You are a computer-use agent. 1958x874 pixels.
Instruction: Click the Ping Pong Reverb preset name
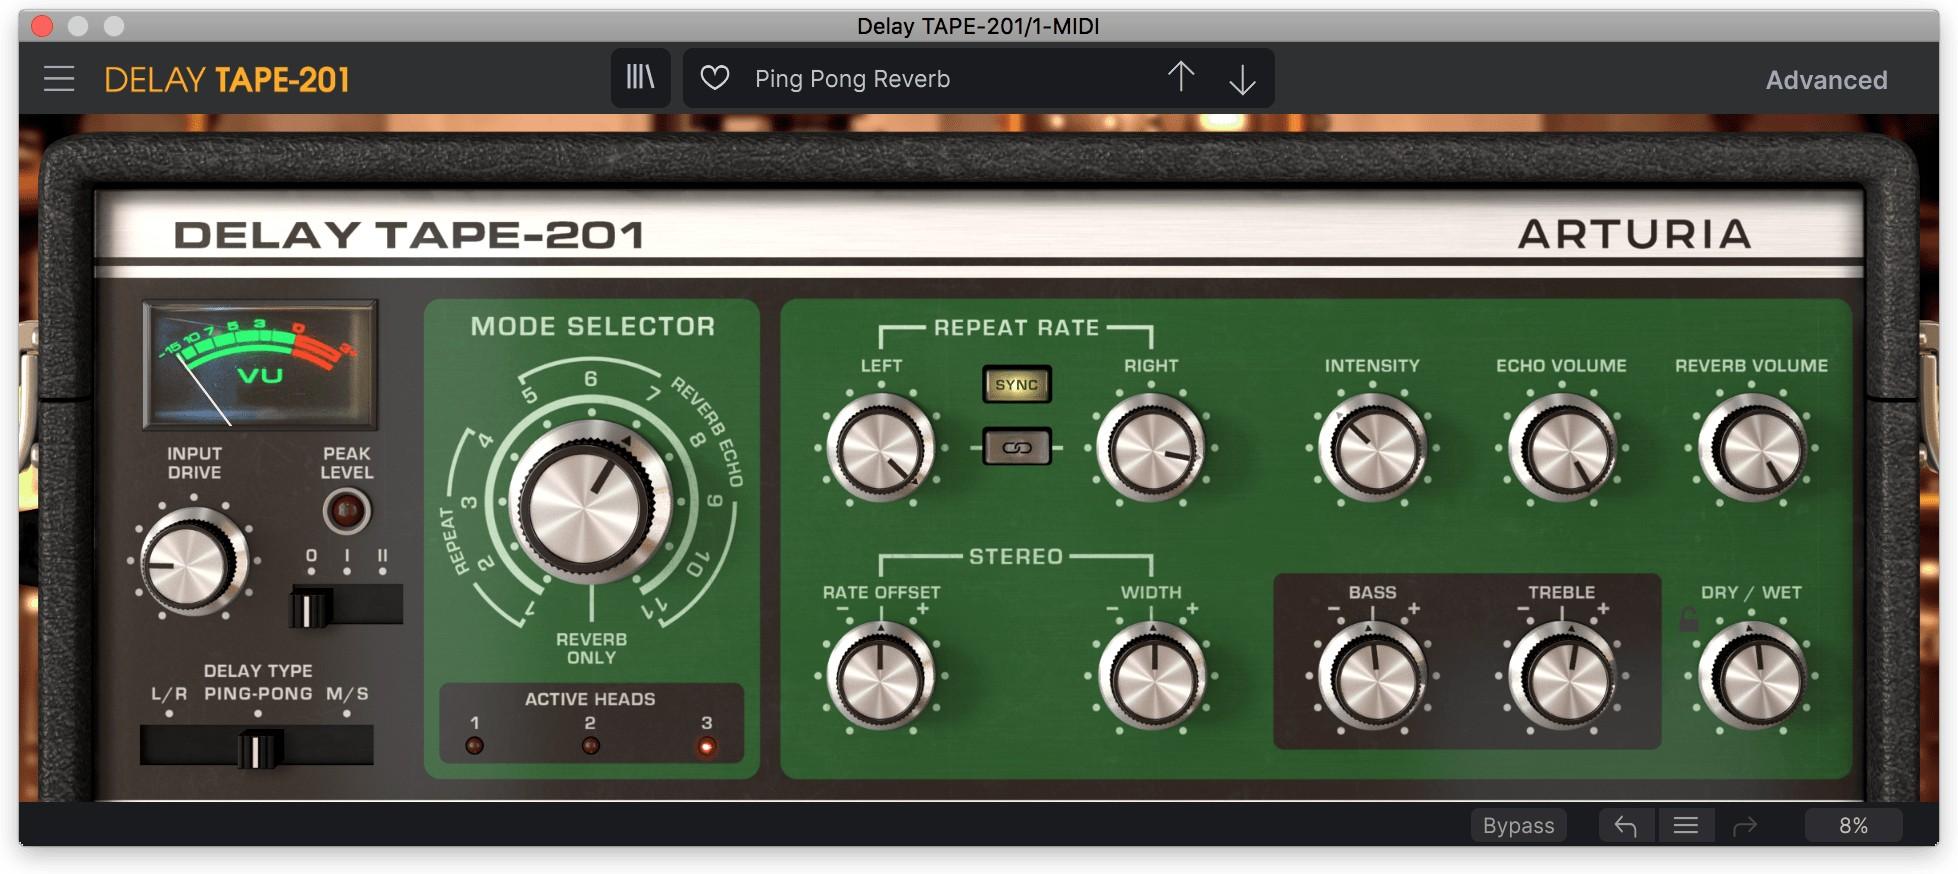(x=852, y=79)
